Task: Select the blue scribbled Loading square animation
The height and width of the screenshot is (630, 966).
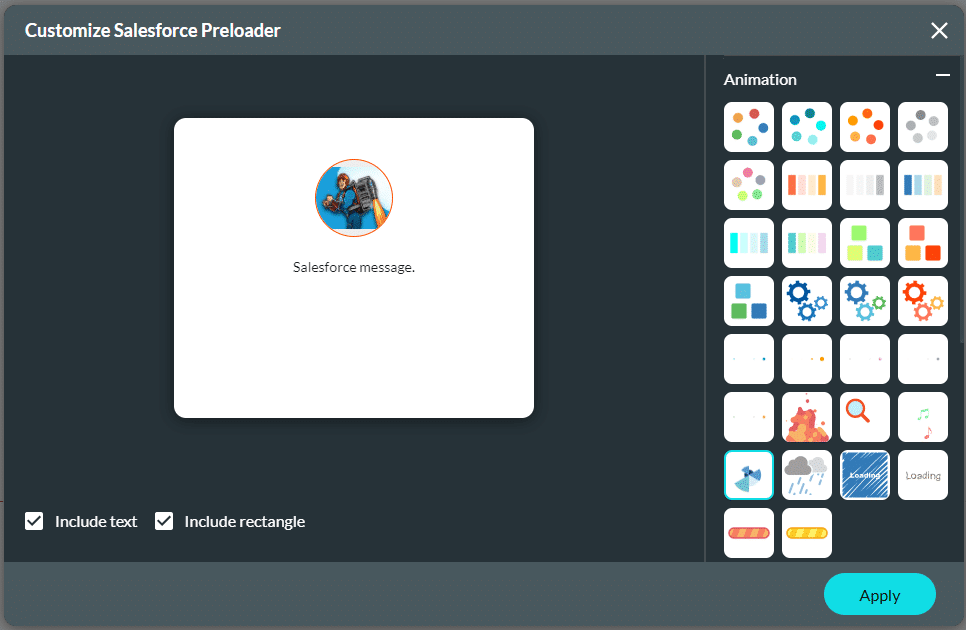Action: 864,474
